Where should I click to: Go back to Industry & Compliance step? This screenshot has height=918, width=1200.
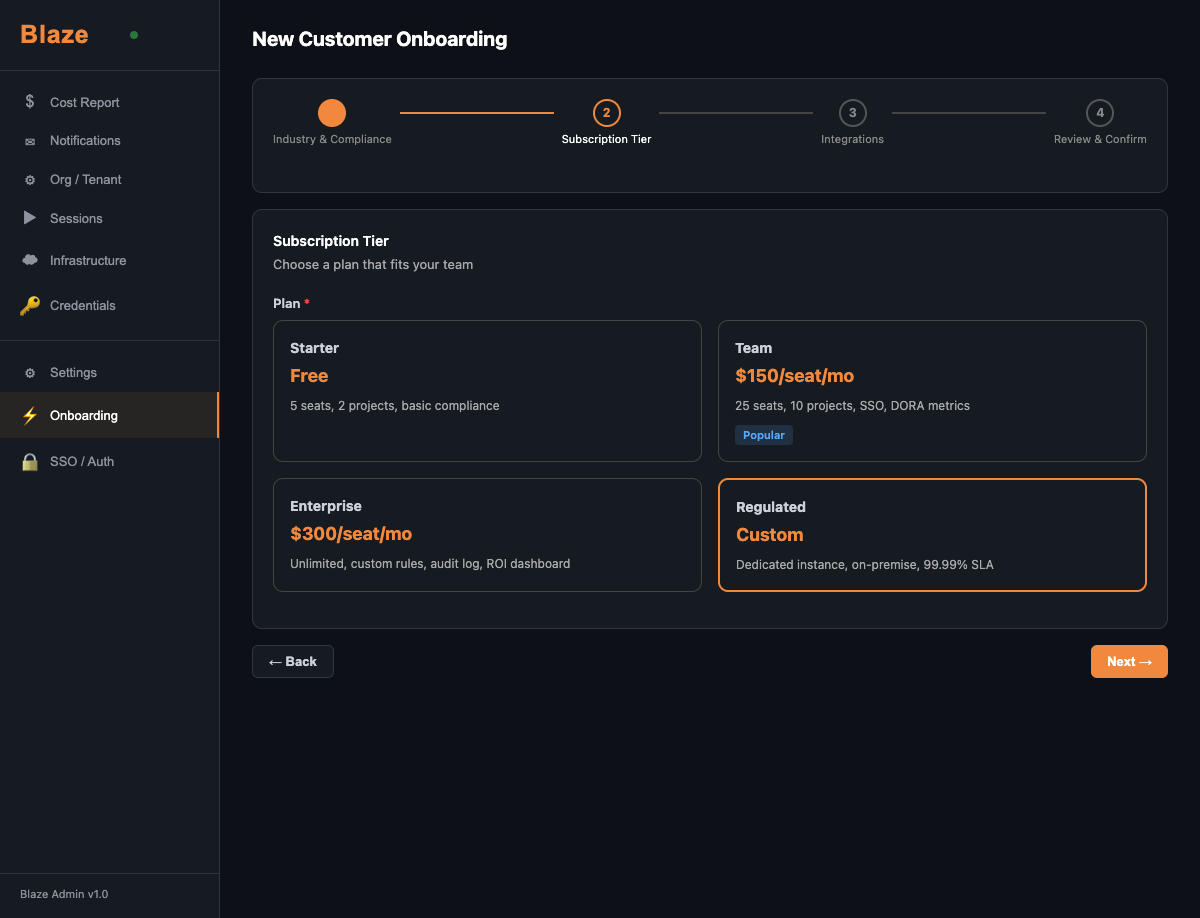coord(332,113)
